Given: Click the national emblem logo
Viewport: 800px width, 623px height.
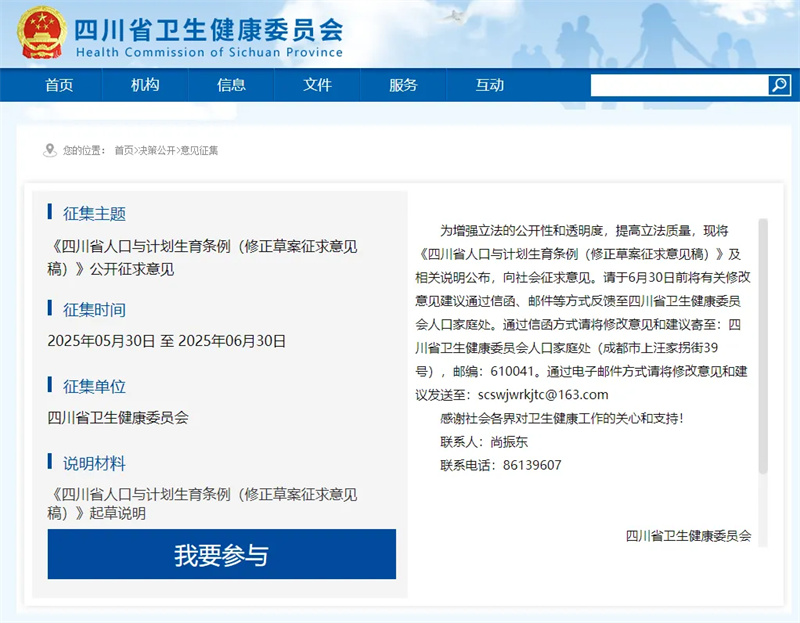Looking at the screenshot, I should 41,33.
